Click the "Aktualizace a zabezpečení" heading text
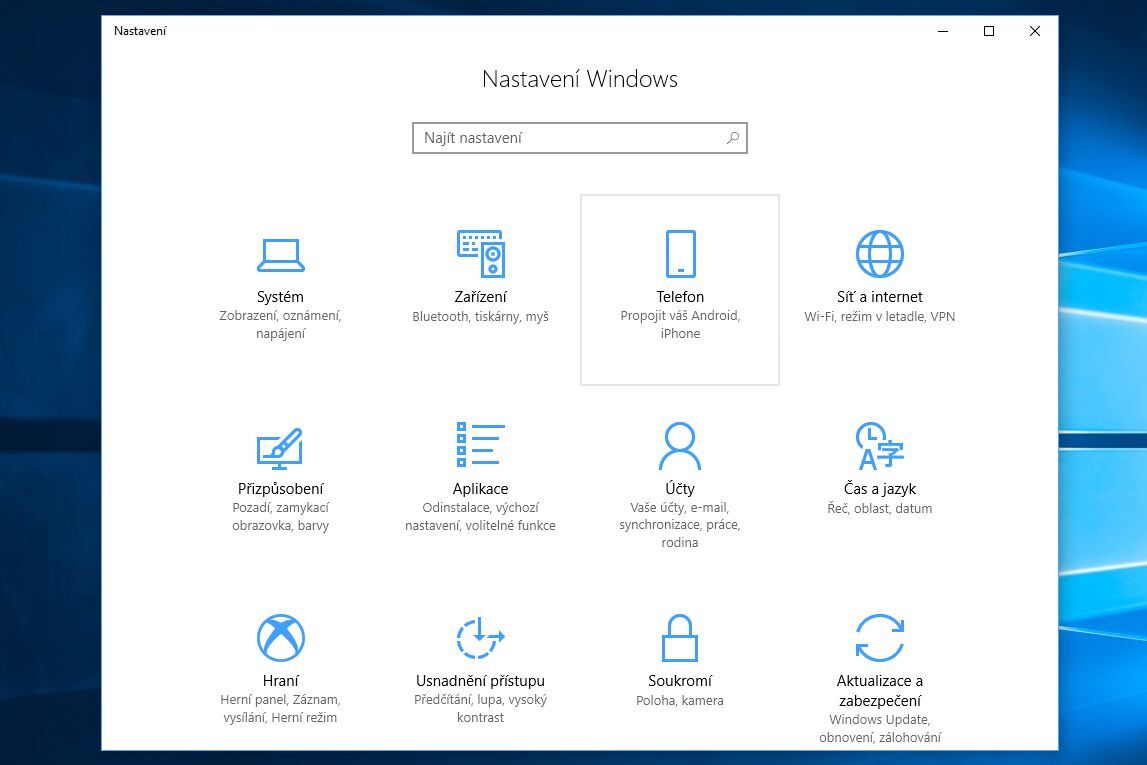1147x765 pixels. [x=880, y=690]
